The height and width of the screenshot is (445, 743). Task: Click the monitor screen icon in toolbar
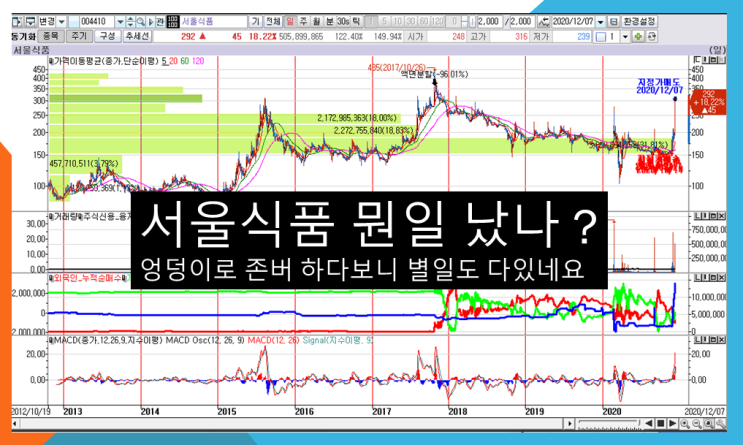click(30, 22)
